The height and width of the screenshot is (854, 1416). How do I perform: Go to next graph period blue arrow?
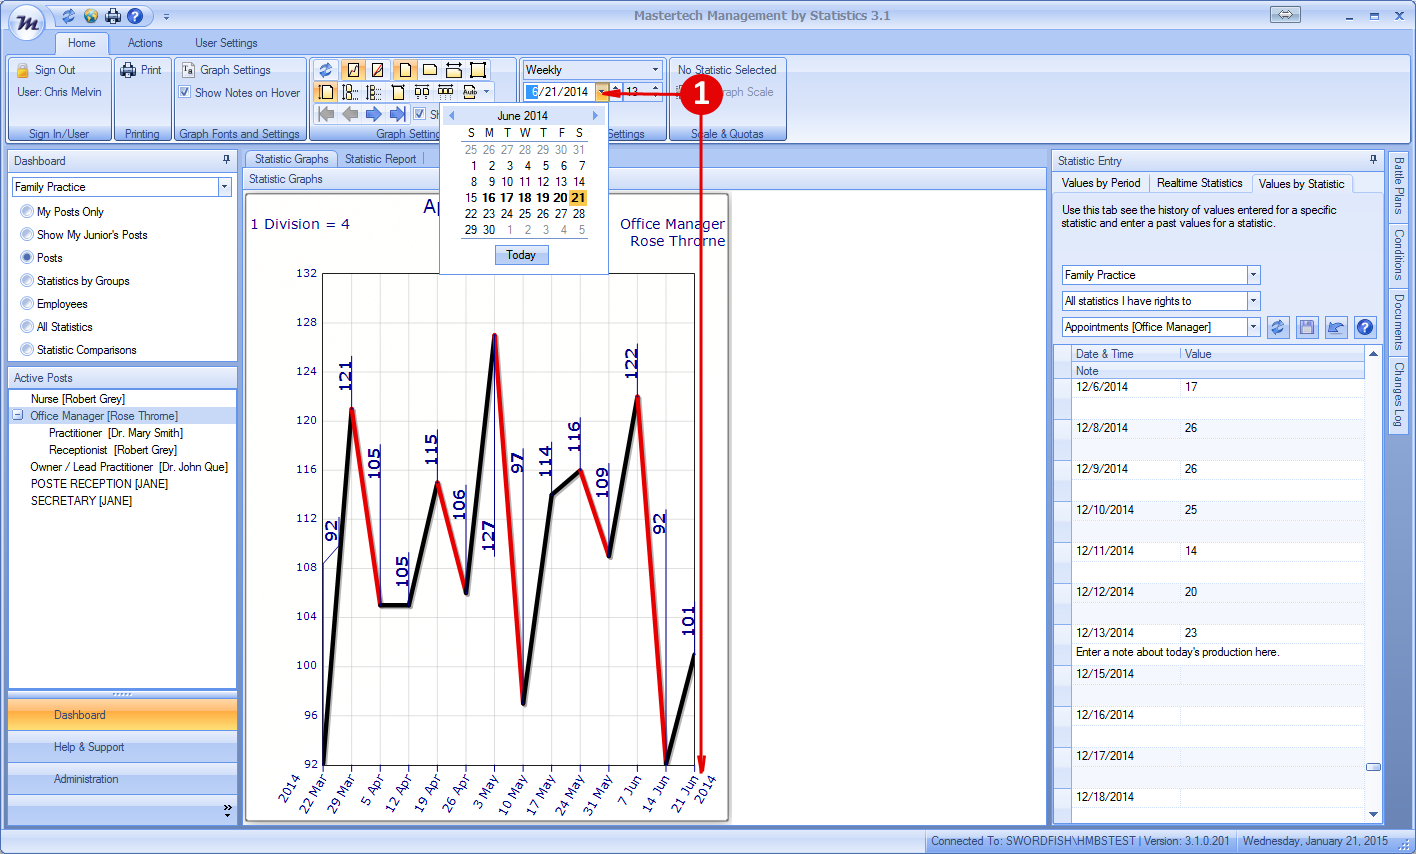click(x=374, y=114)
